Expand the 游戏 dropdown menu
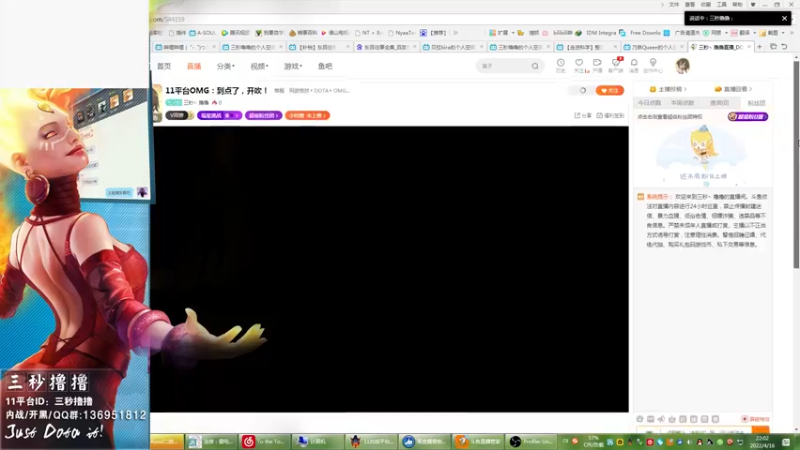The height and width of the screenshot is (450, 800). coord(293,66)
